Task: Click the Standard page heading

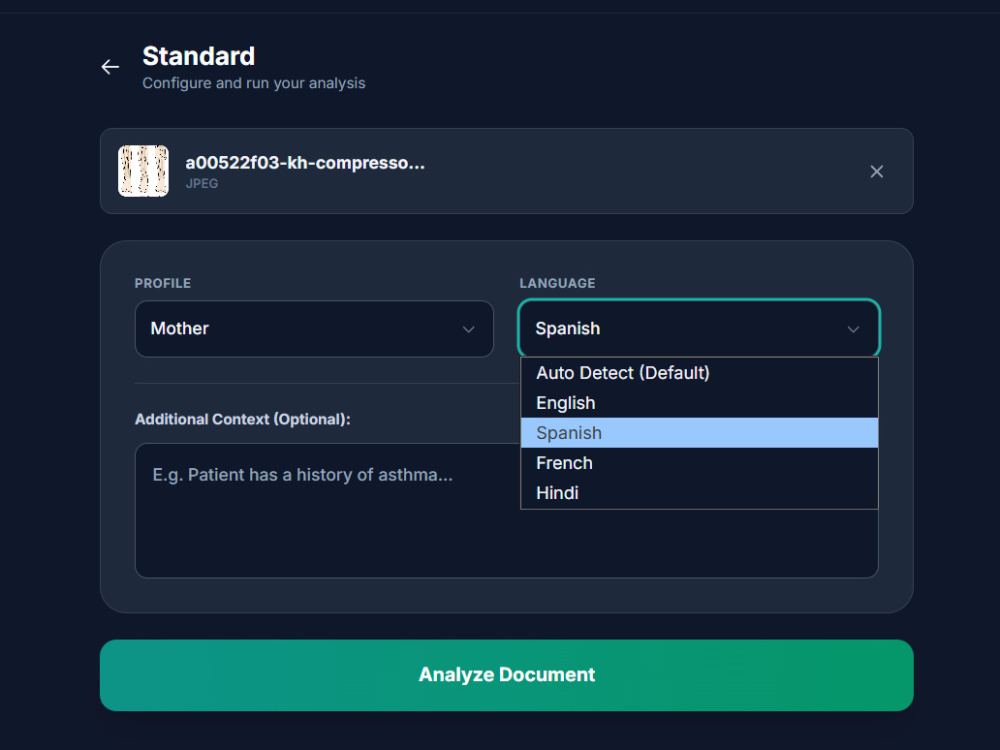Action: click(x=198, y=56)
